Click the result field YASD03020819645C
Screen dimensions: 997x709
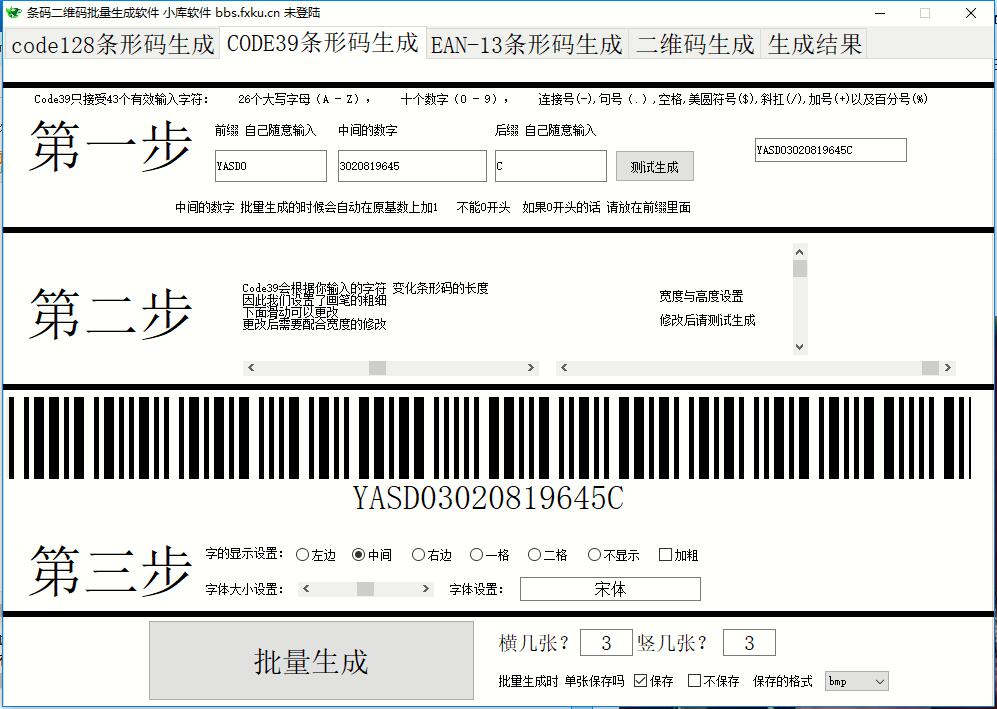click(830, 150)
